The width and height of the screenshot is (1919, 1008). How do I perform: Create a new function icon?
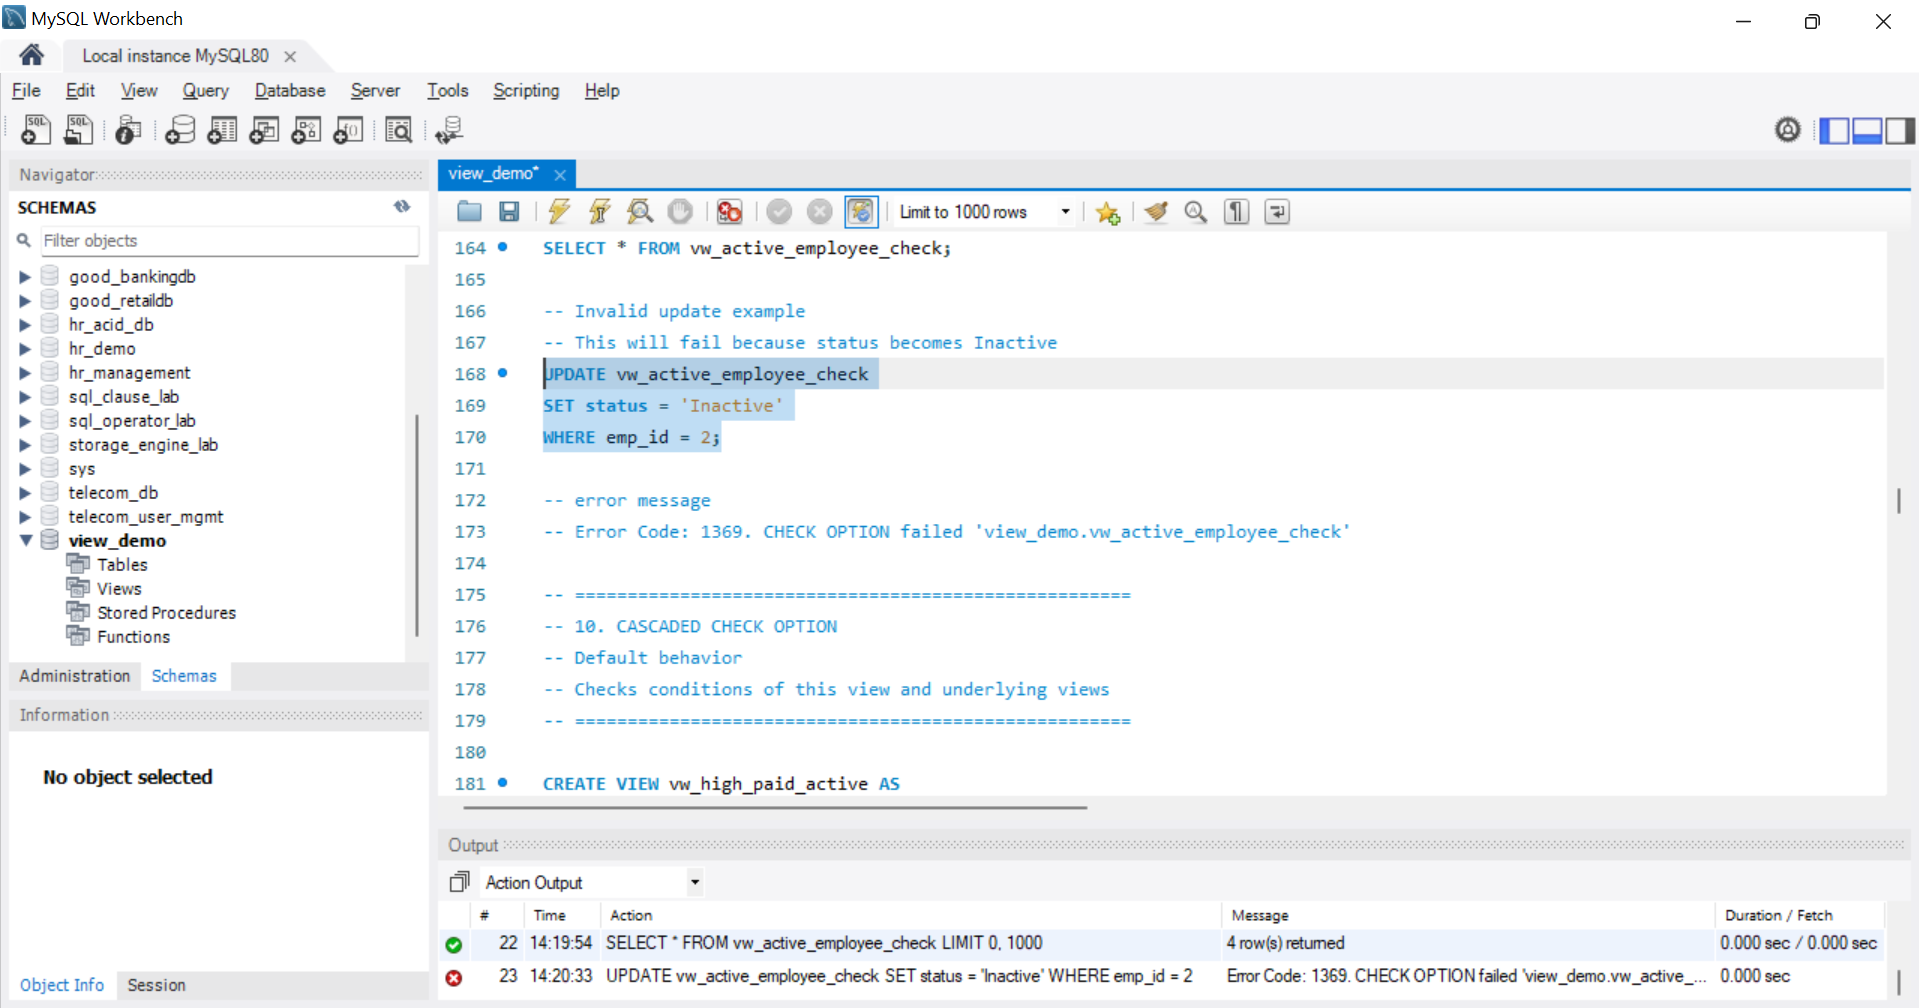(x=348, y=130)
